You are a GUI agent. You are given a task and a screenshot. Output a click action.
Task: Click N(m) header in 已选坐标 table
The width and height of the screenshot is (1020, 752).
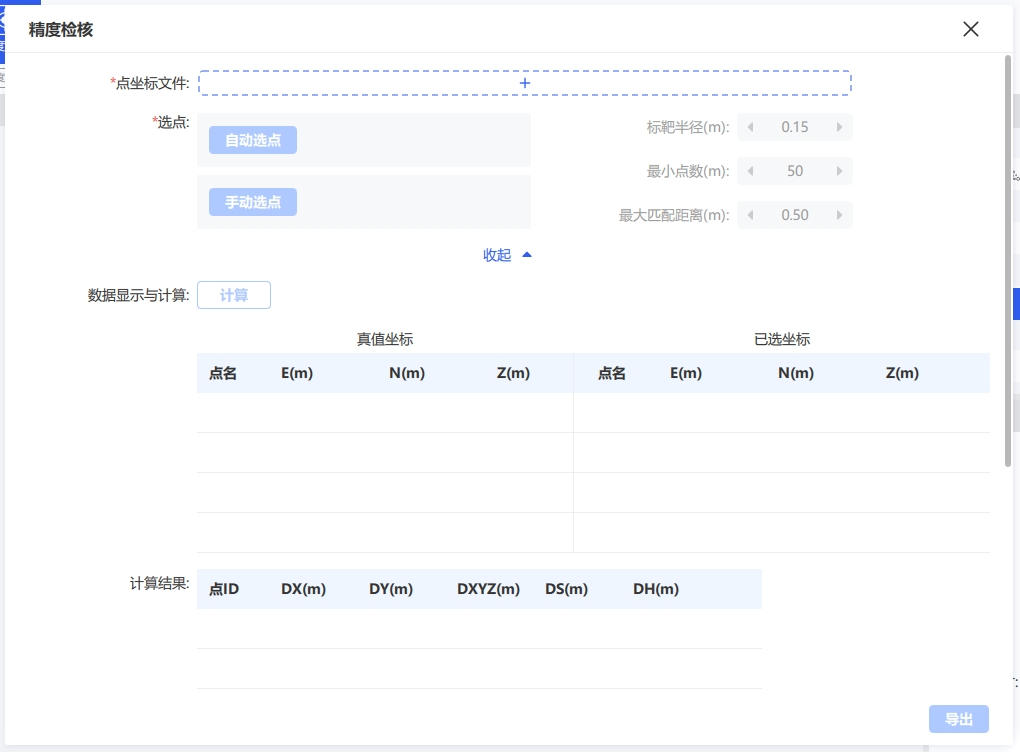[x=796, y=373]
